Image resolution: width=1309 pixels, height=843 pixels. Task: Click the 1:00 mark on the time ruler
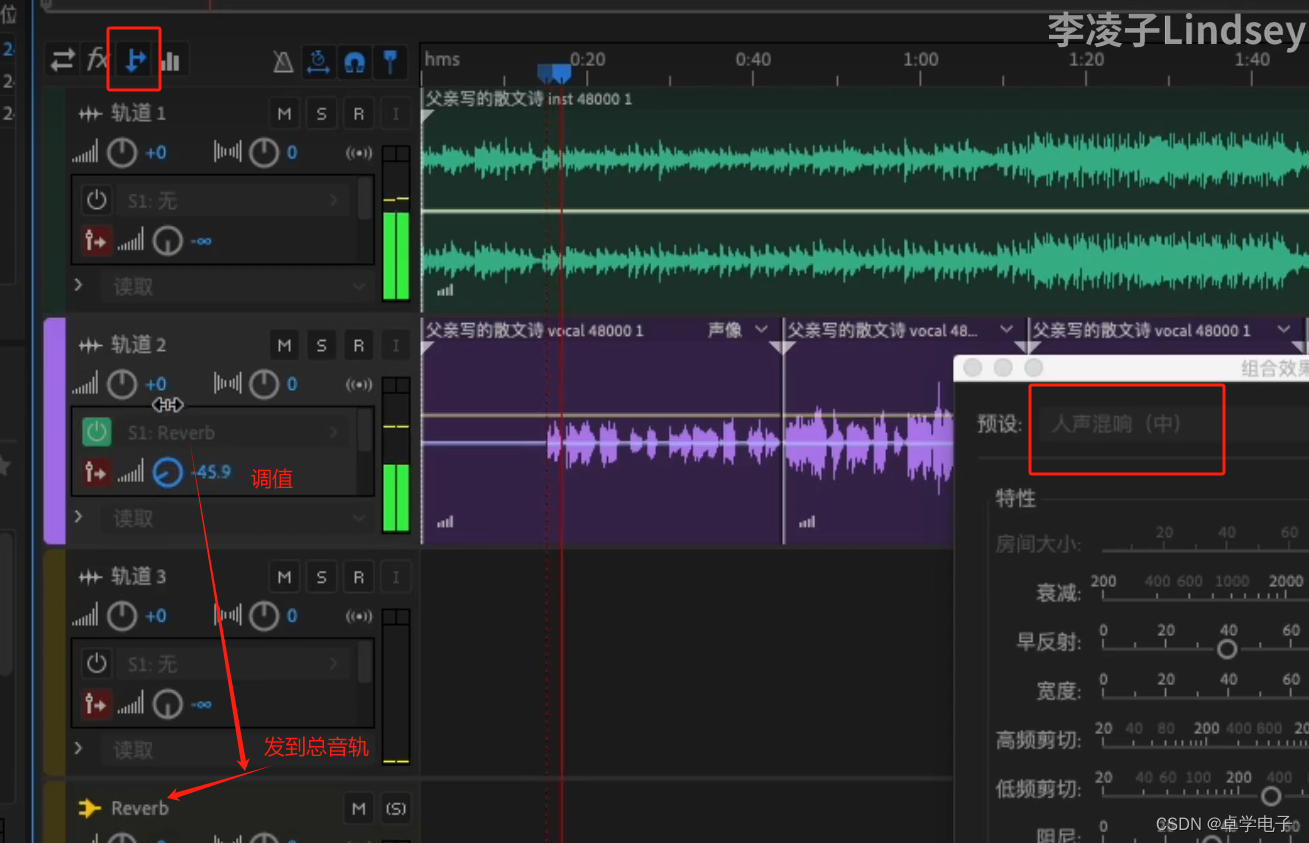pos(920,59)
